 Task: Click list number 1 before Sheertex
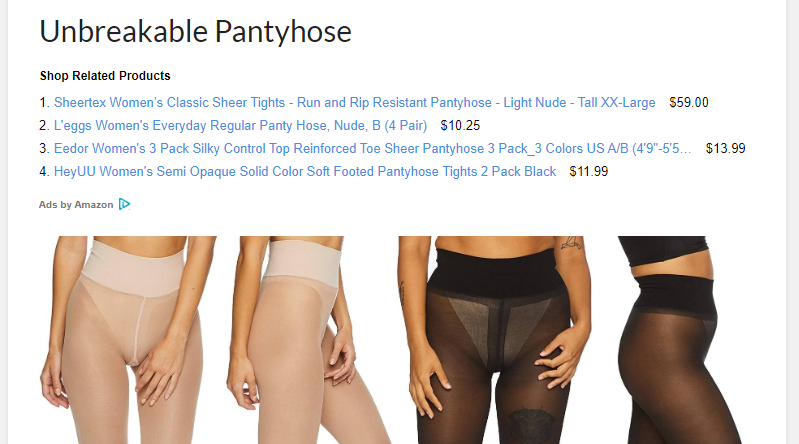point(44,102)
